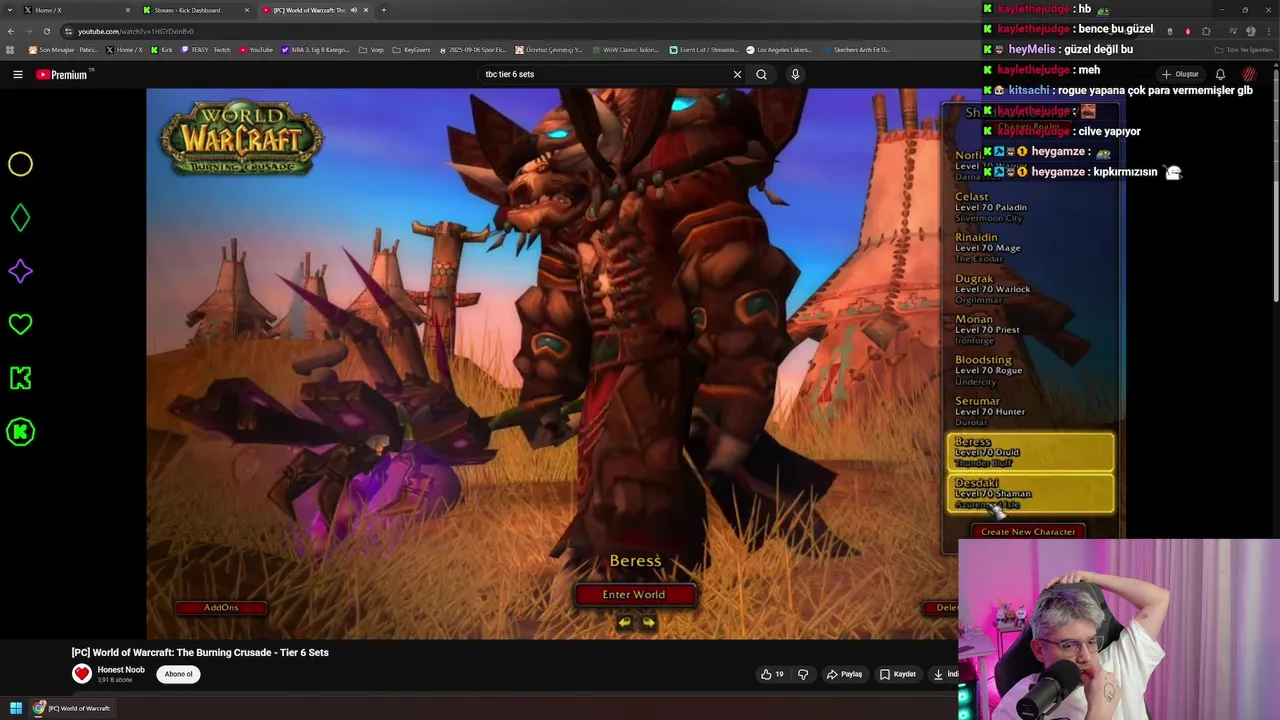This screenshot has width=1280, height=720.
Task: Dislike the video with thumbs-down icon
Action: (803, 674)
